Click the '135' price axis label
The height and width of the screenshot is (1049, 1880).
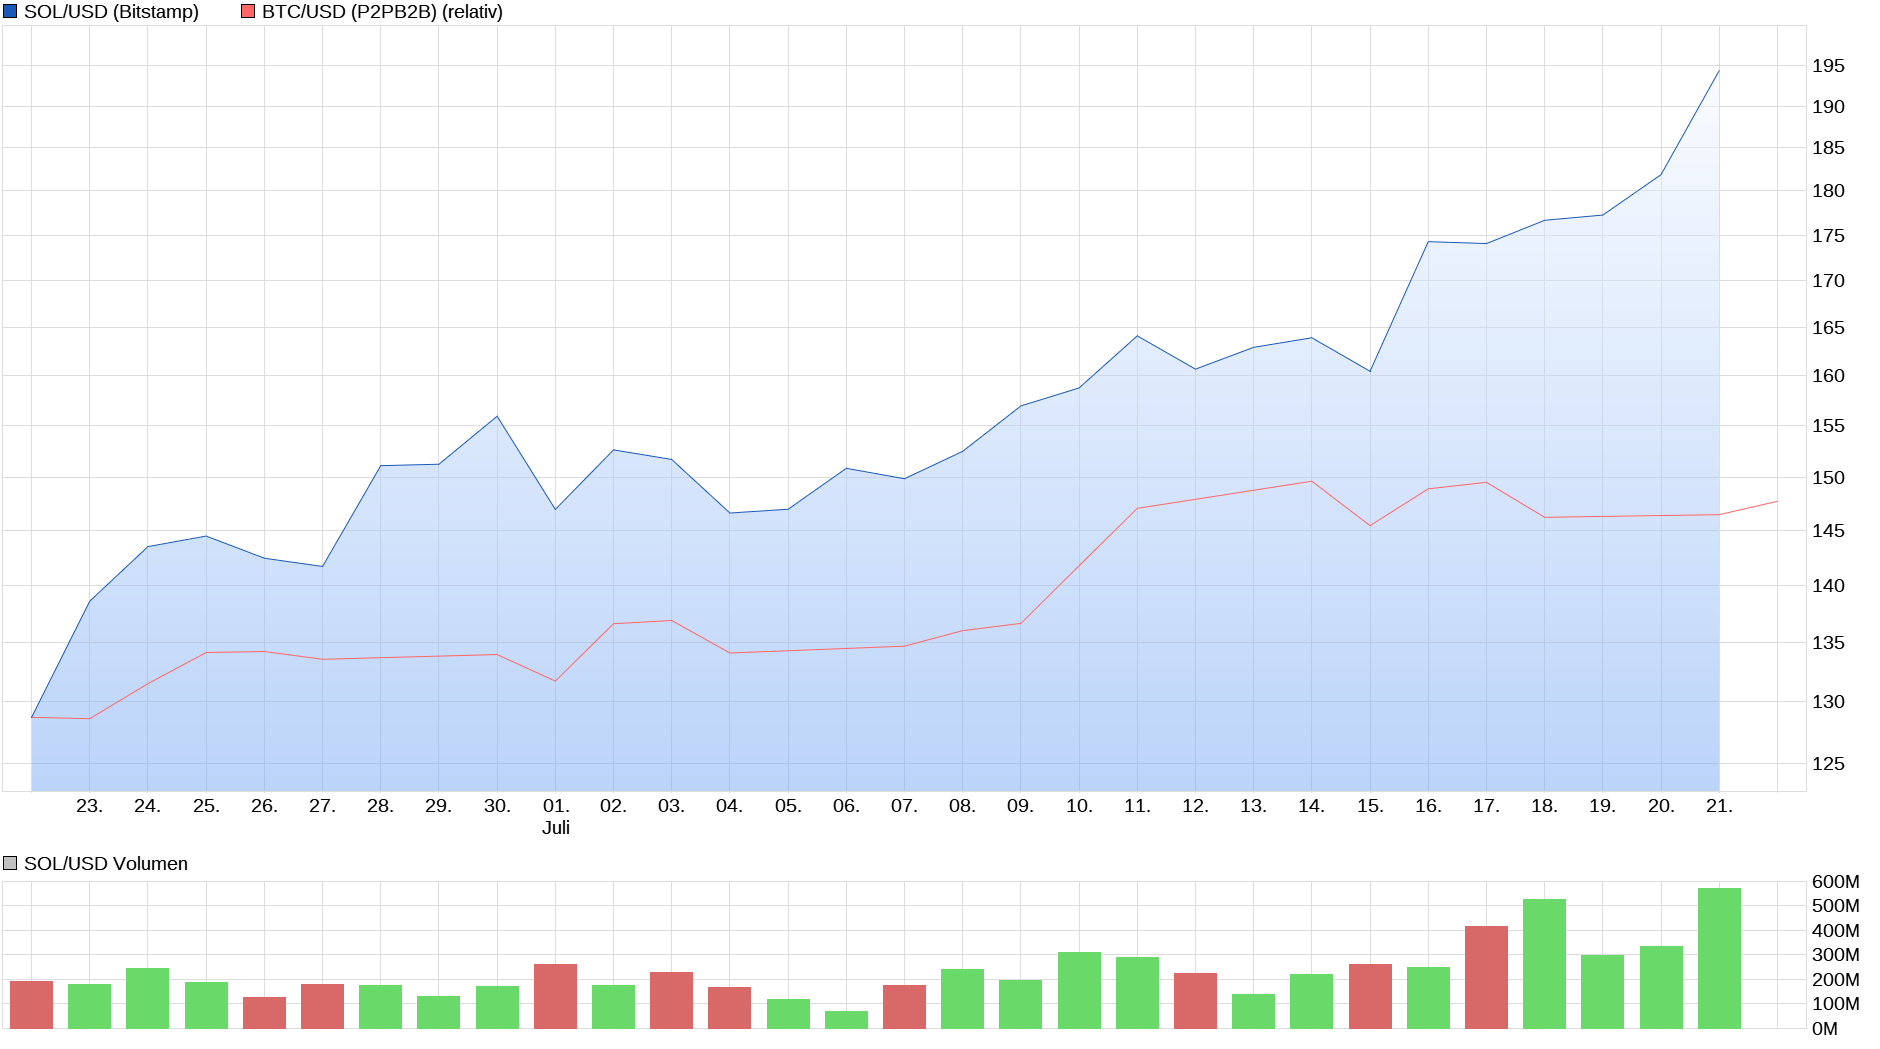click(x=1828, y=643)
